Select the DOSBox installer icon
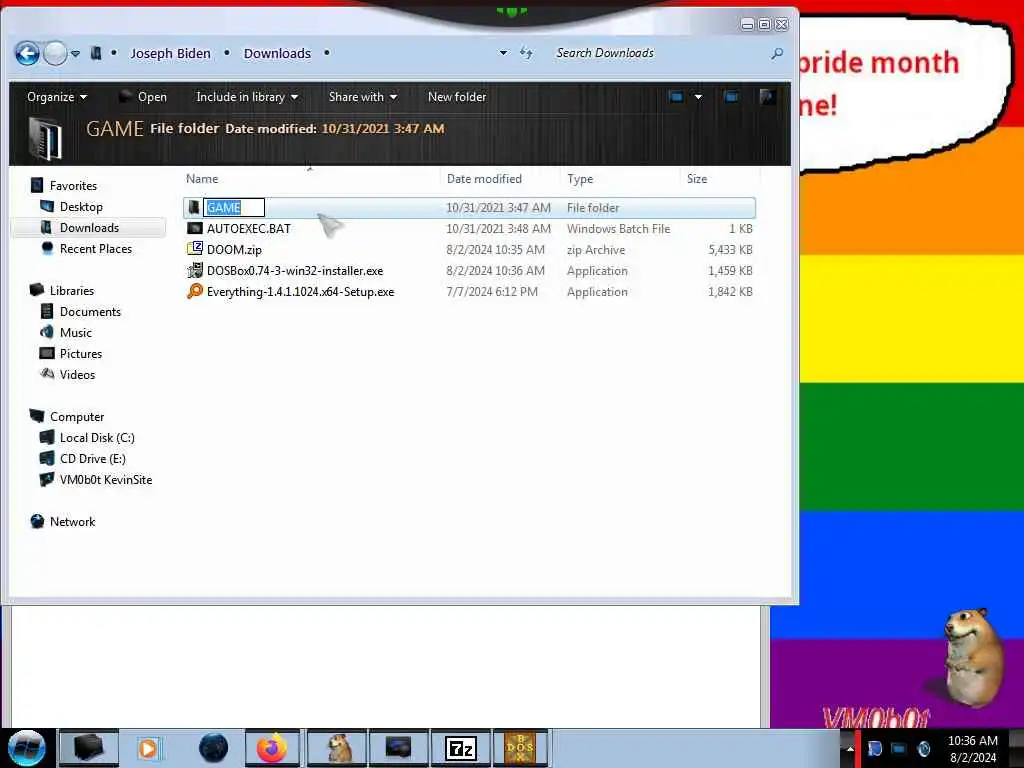 point(195,270)
